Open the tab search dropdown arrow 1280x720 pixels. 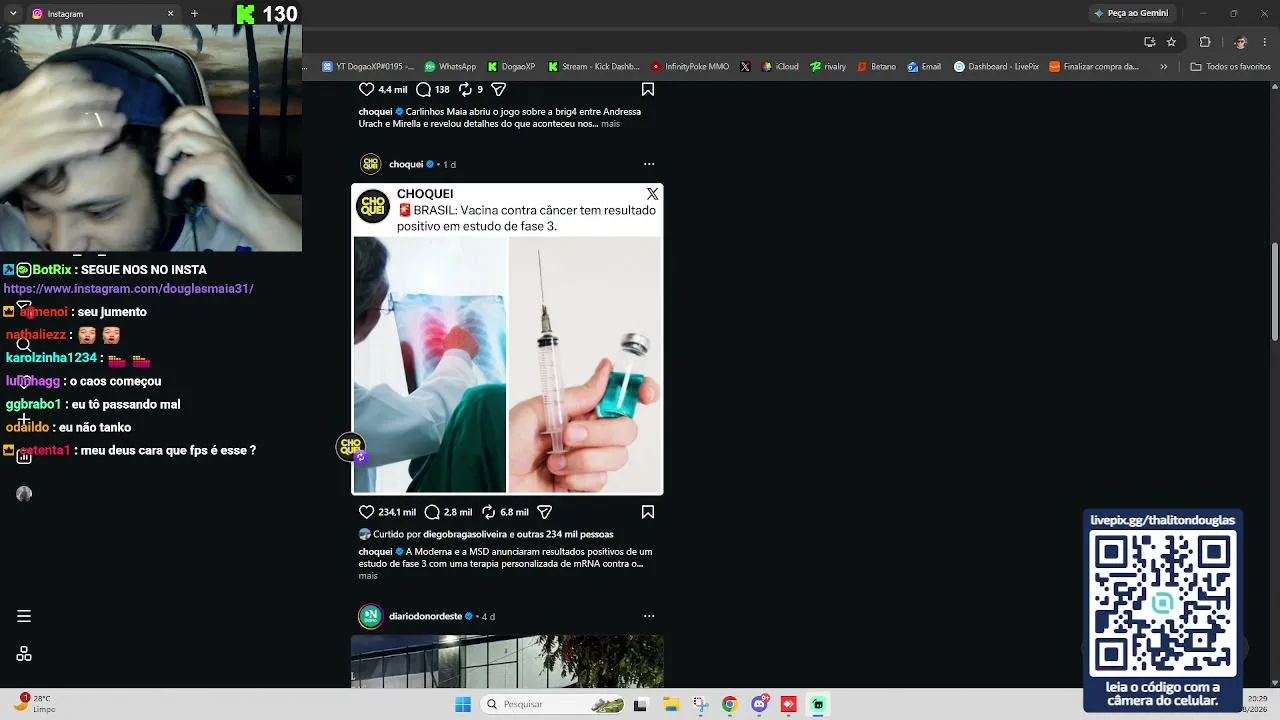13,14
